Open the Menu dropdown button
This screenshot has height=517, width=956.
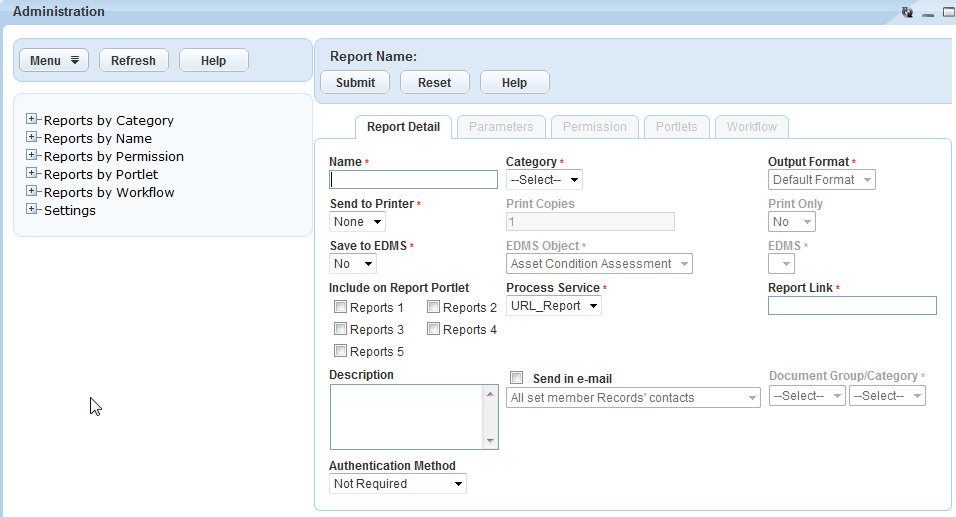(x=54, y=60)
